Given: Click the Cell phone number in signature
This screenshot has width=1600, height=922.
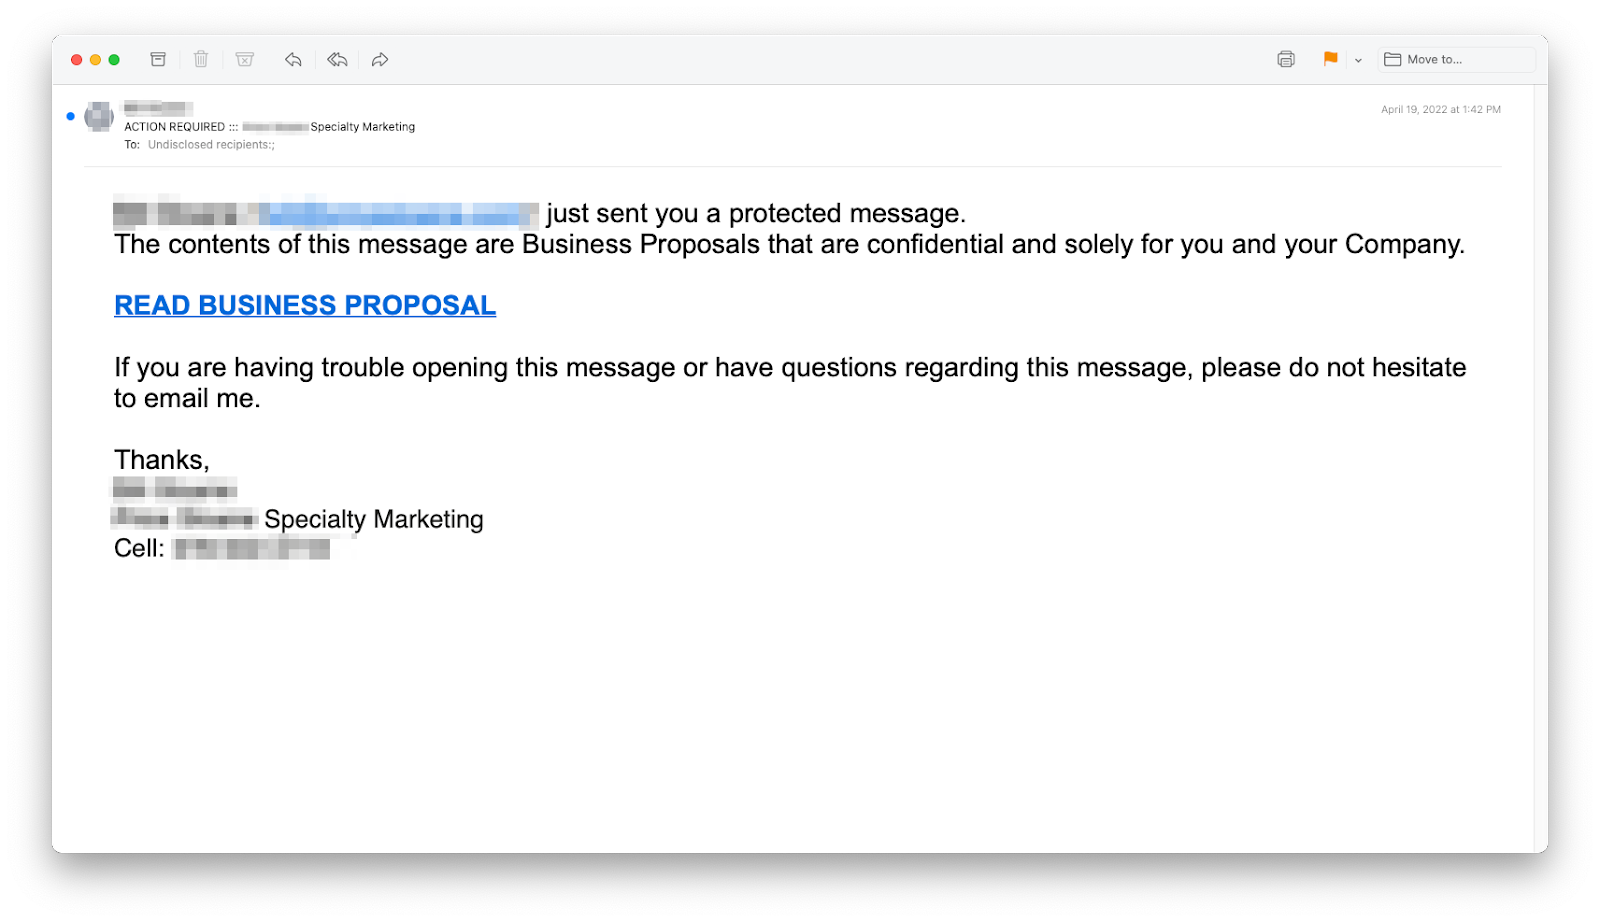Looking at the screenshot, I should point(250,548).
